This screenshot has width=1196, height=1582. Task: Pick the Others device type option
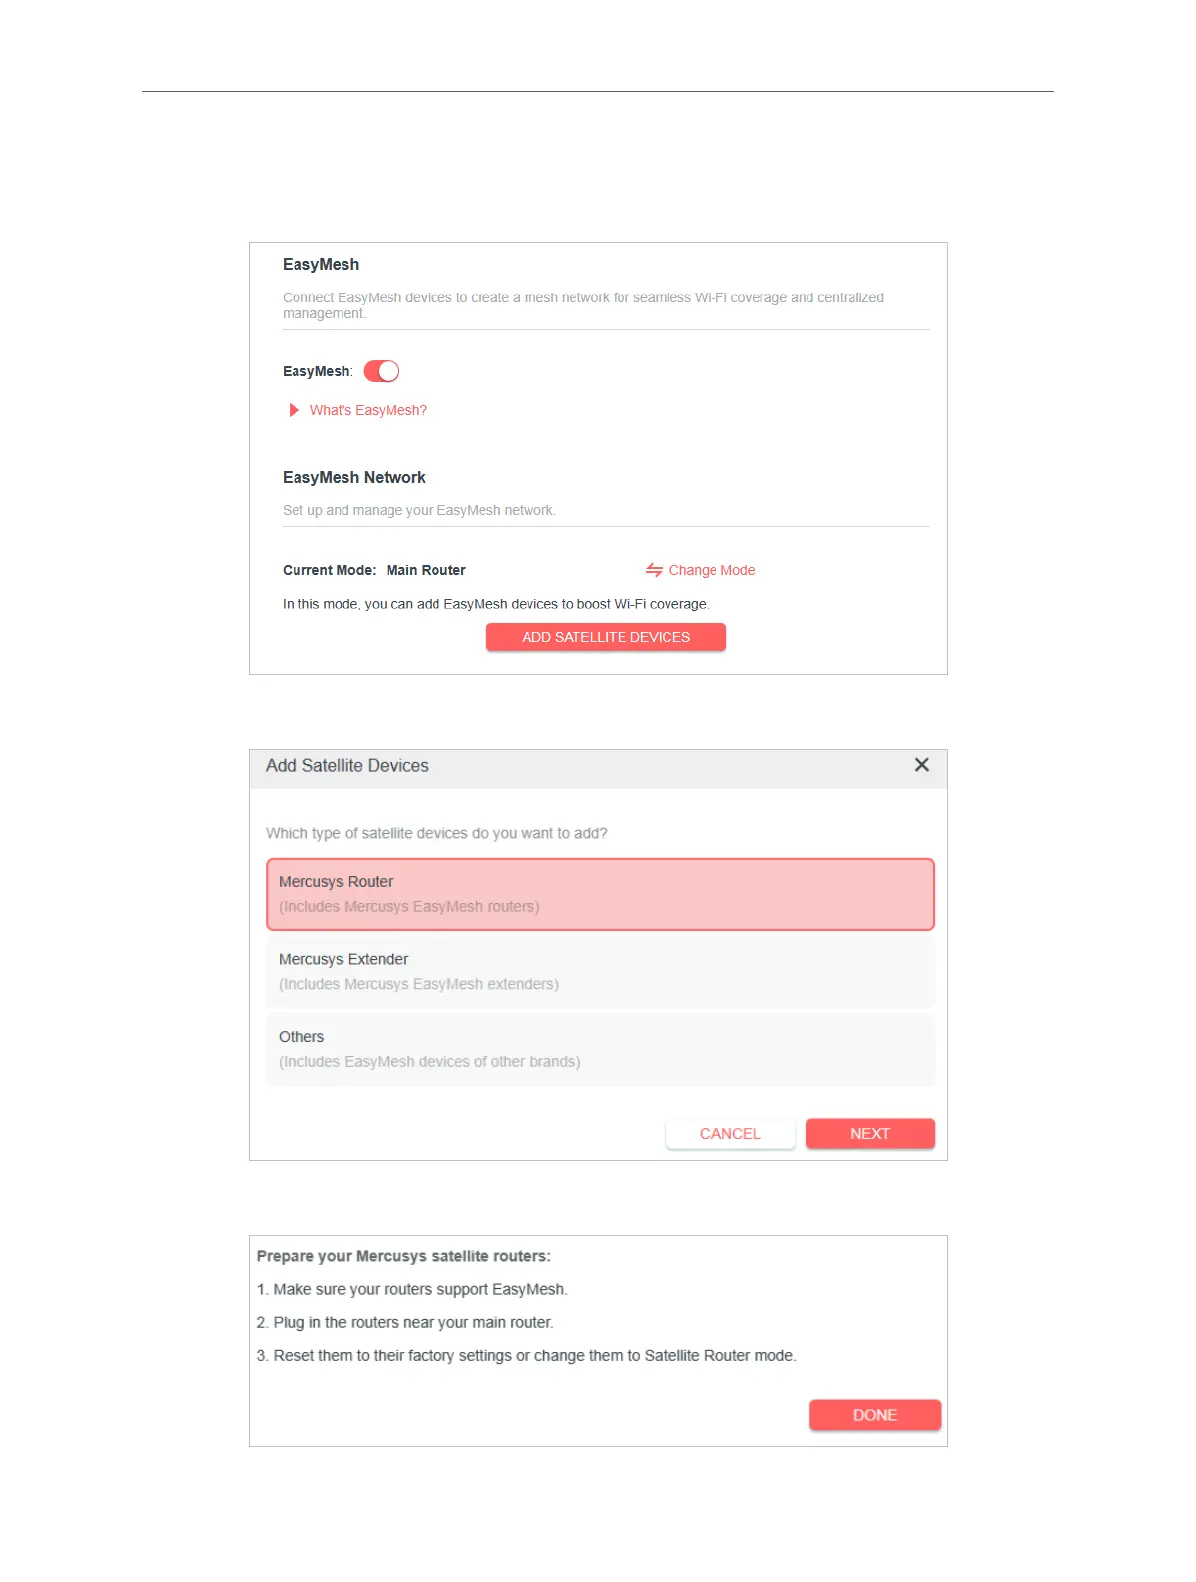click(x=600, y=1049)
